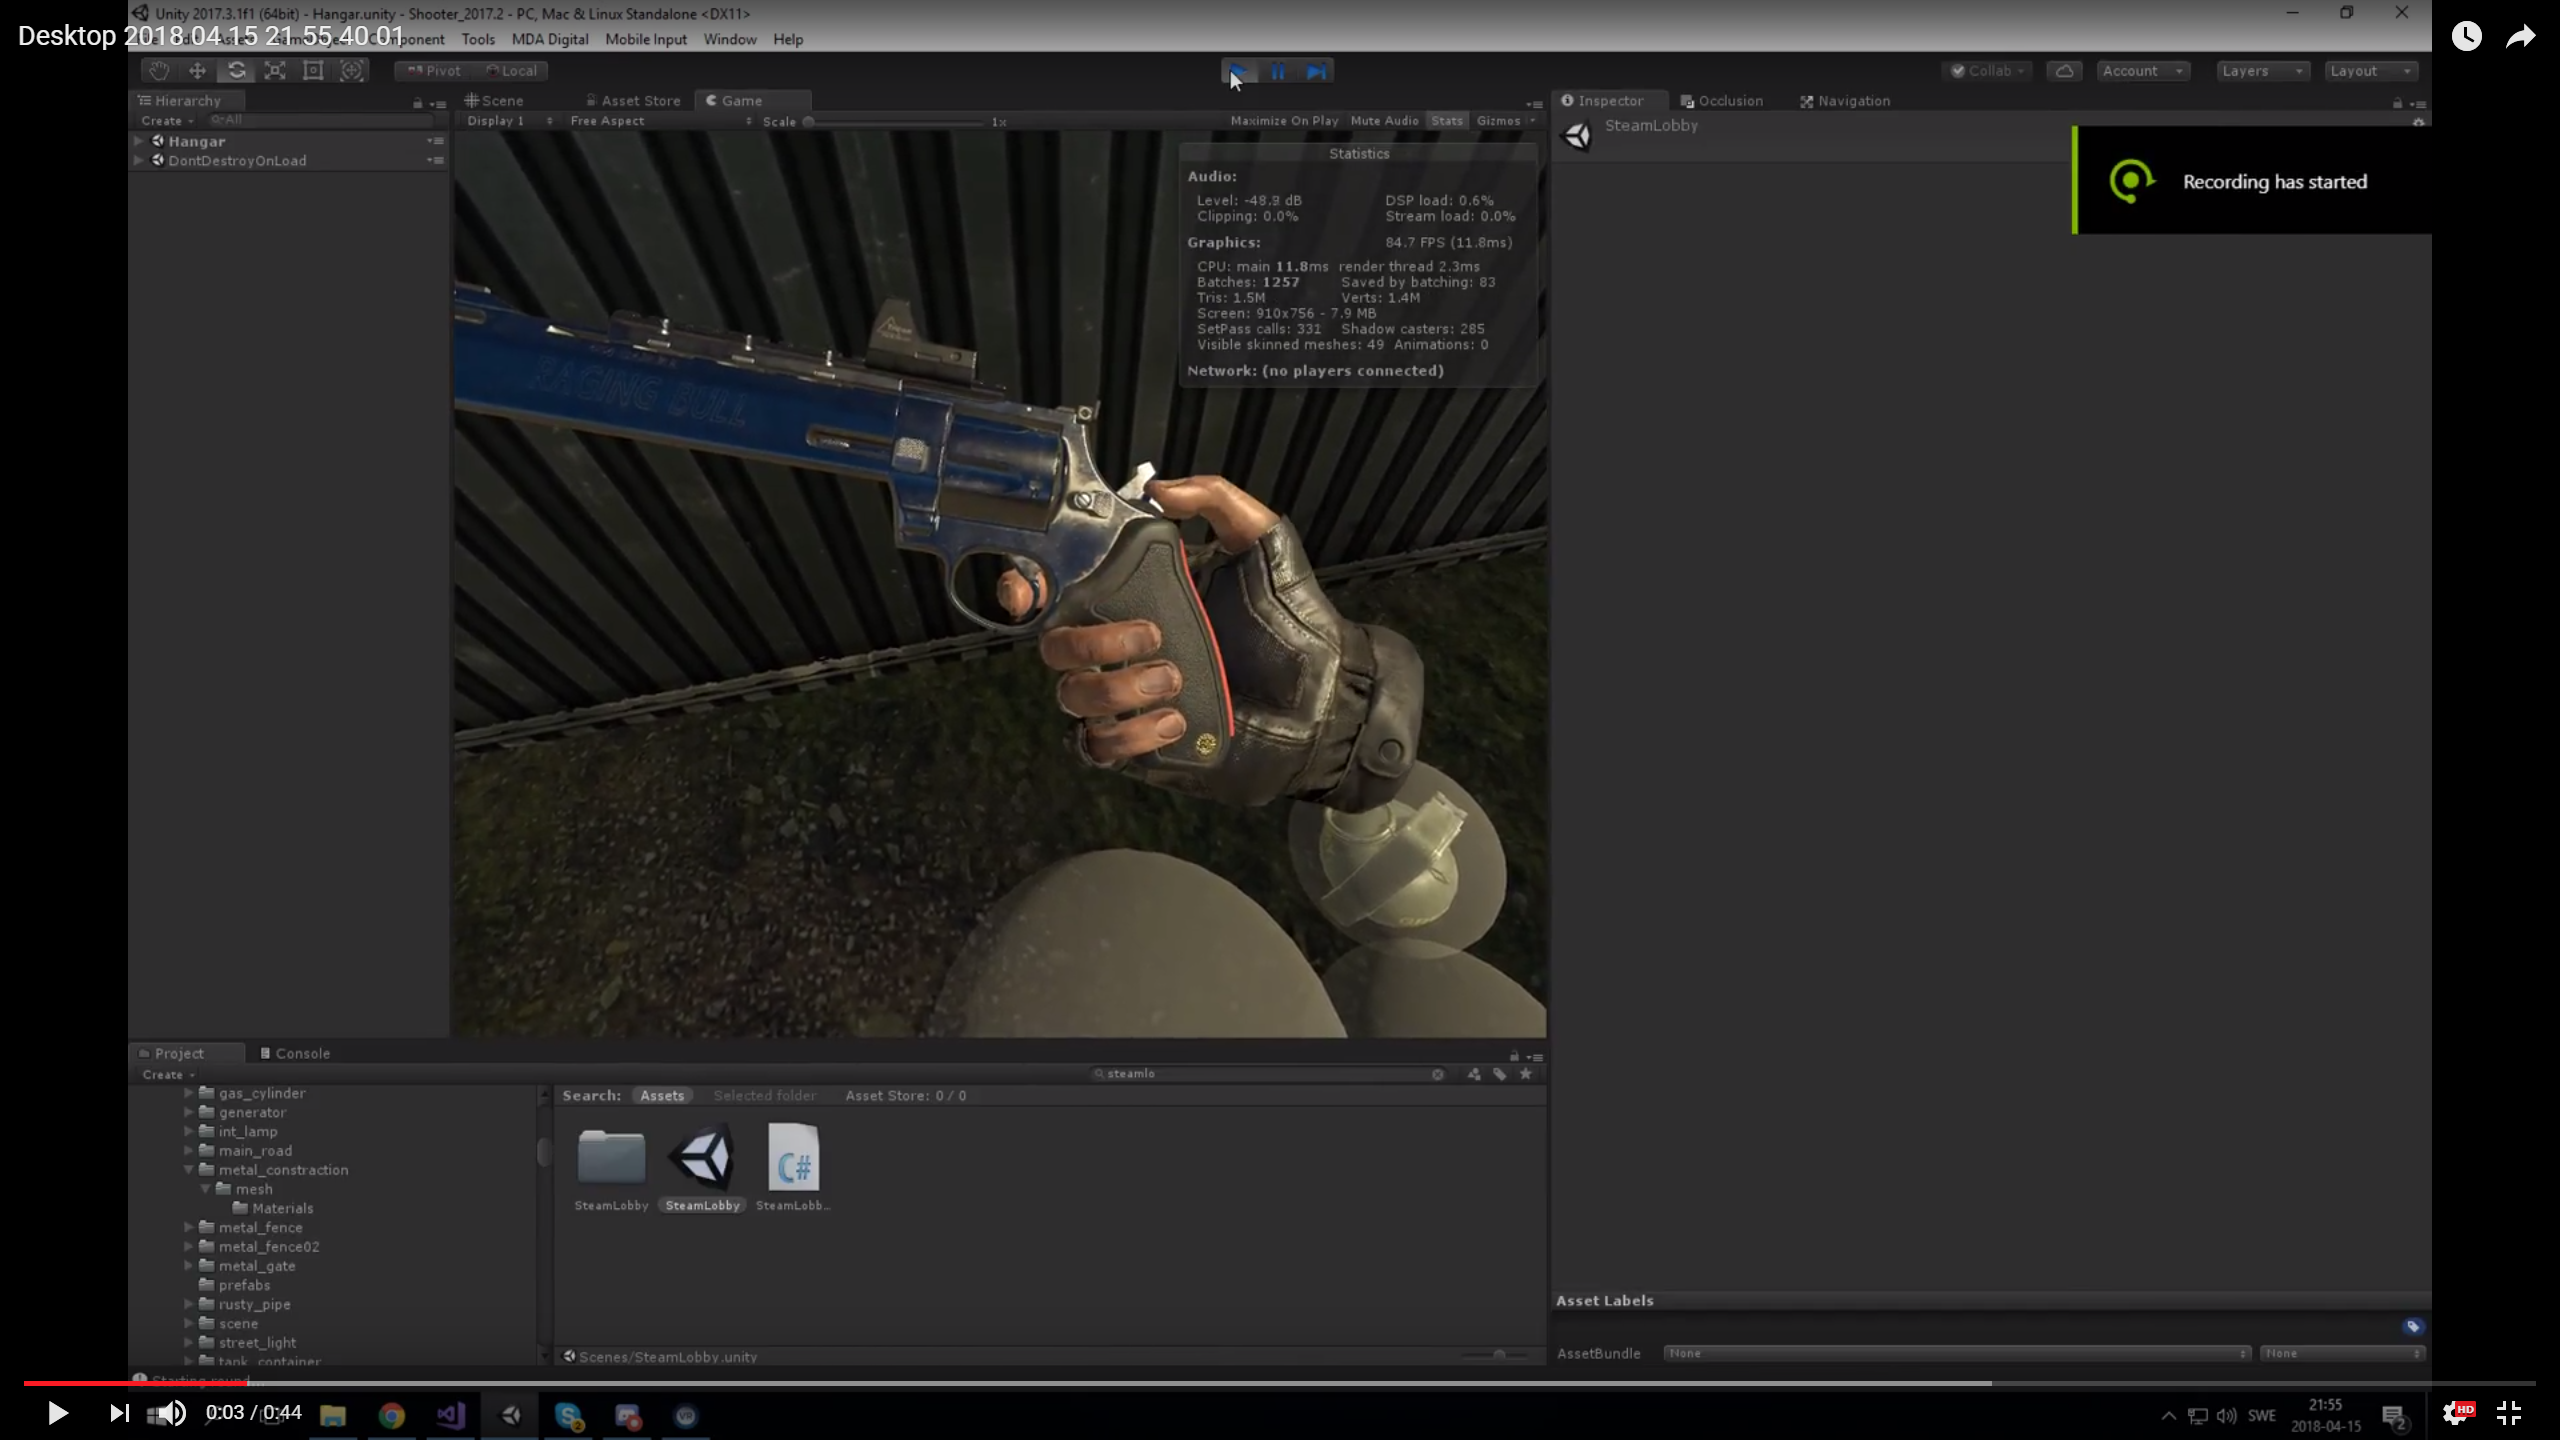Toggle Mute Audio in Game view
This screenshot has height=1440, width=2560.
pos(1383,120)
